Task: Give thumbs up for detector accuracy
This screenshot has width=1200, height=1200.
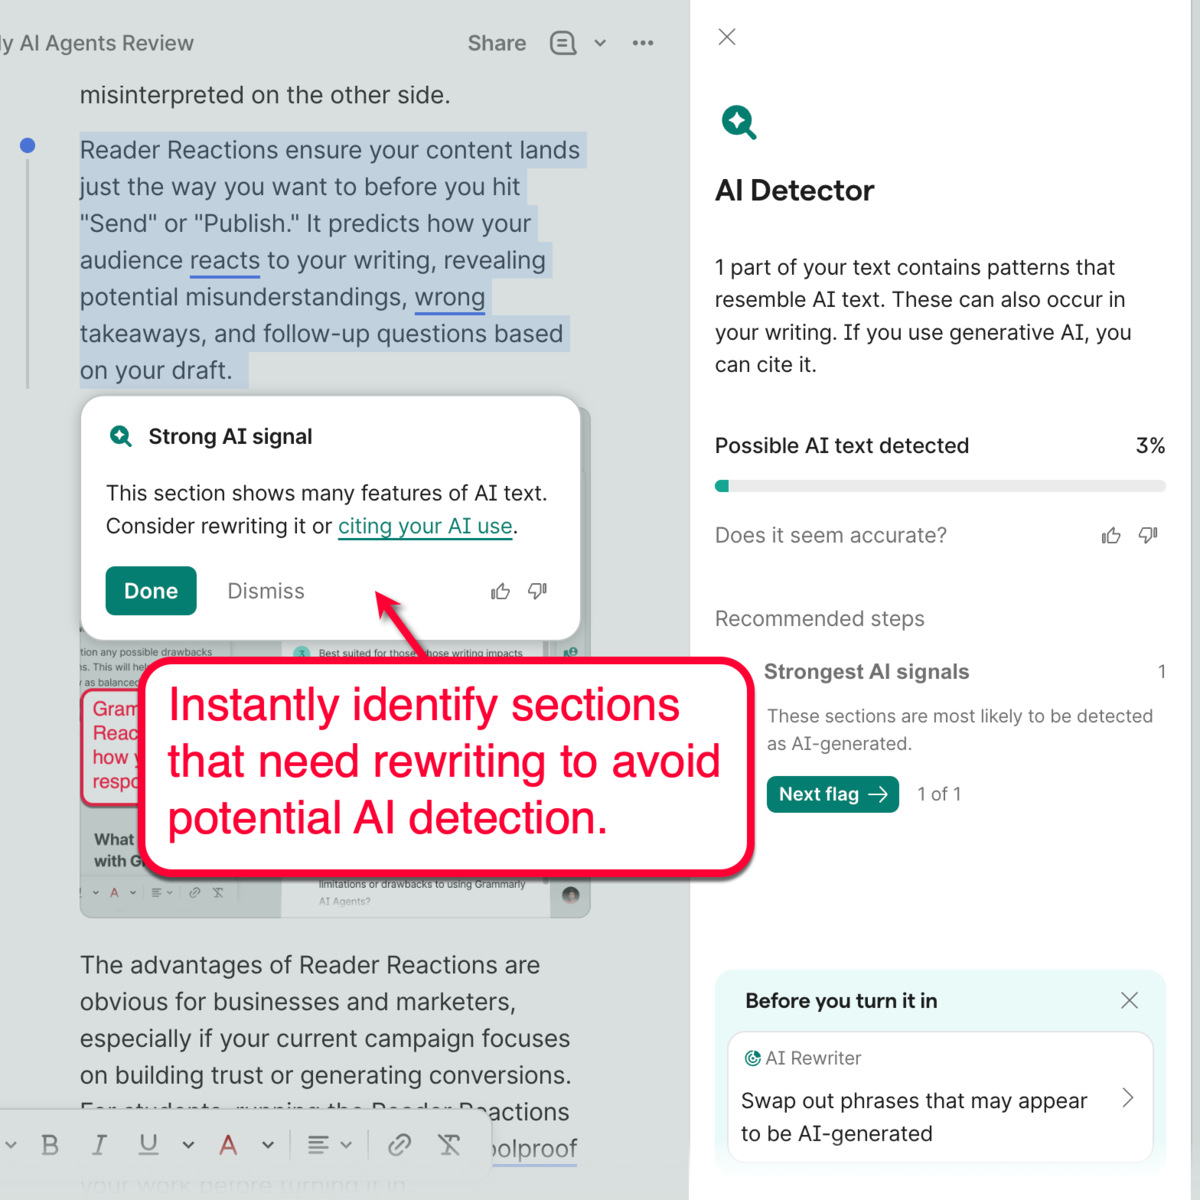Action: click(1111, 536)
